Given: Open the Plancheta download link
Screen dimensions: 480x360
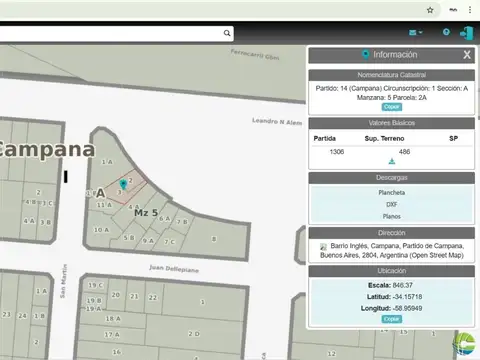Looking at the screenshot, I should point(392,193).
